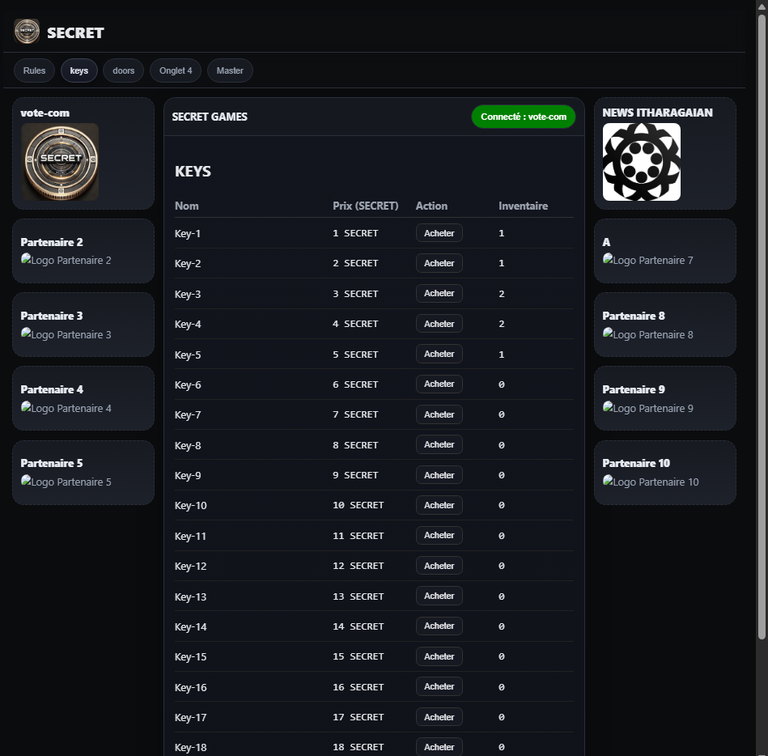Click Acheter in Key-12 row
Image resolution: width=768 pixels, height=756 pixels.
[x=439, y=566]
